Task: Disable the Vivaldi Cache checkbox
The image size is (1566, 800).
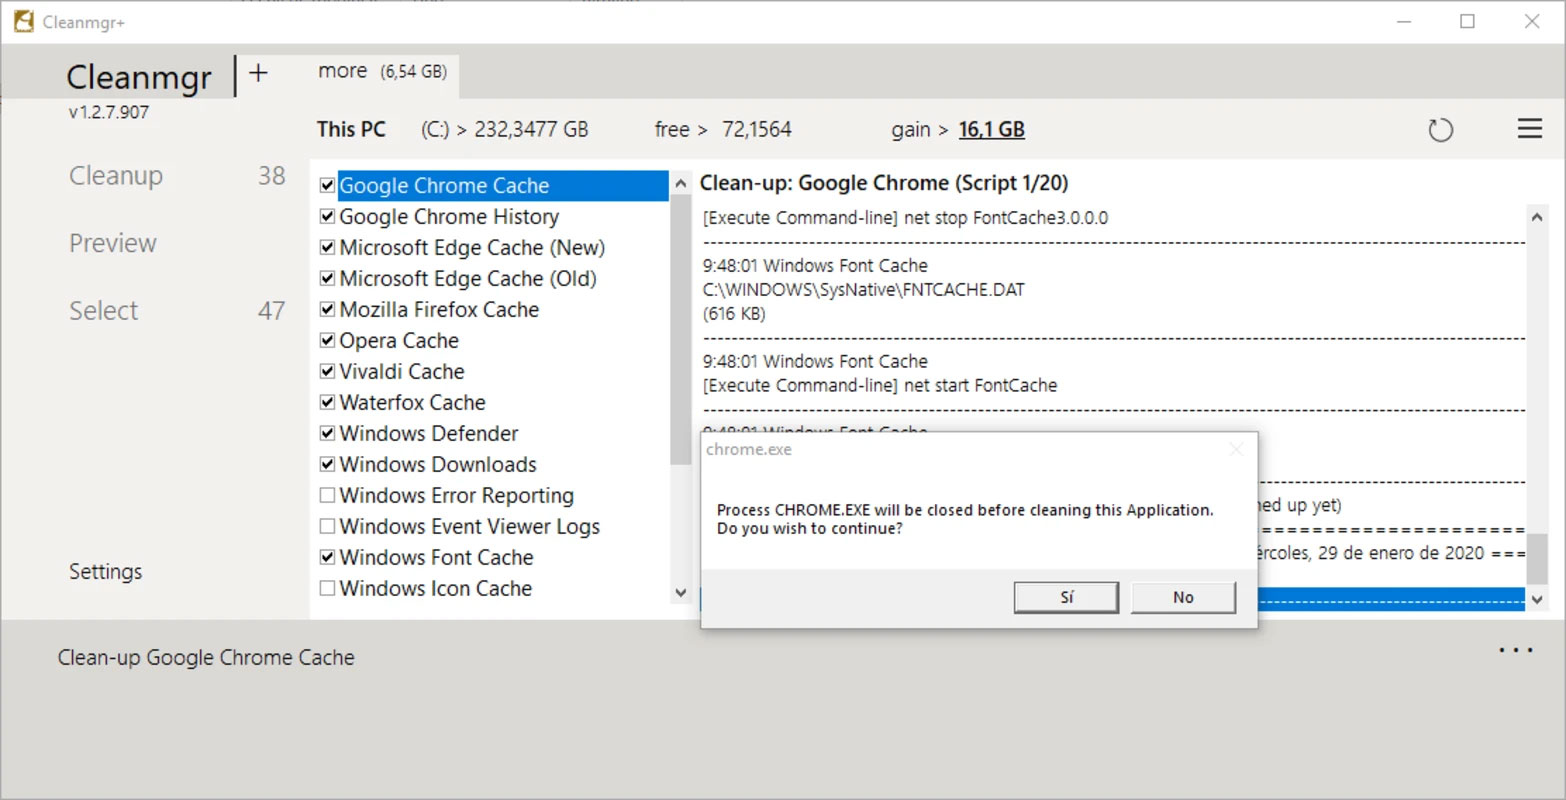Action: (x=327, y=372)
